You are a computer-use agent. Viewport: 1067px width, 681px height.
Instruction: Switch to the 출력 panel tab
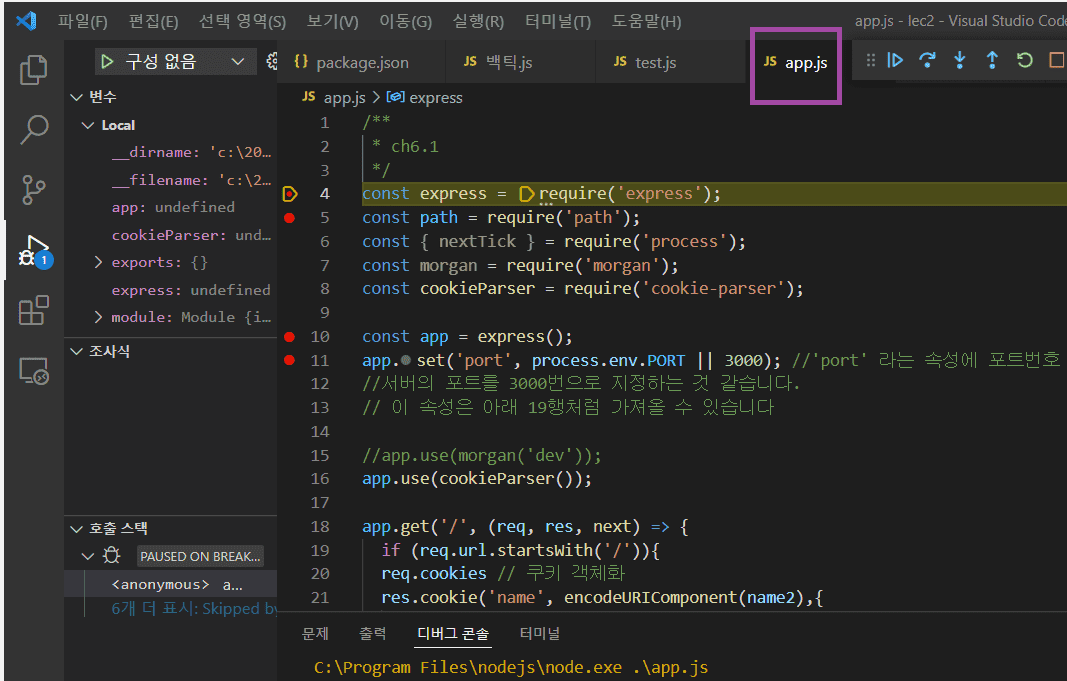point(372,633)
